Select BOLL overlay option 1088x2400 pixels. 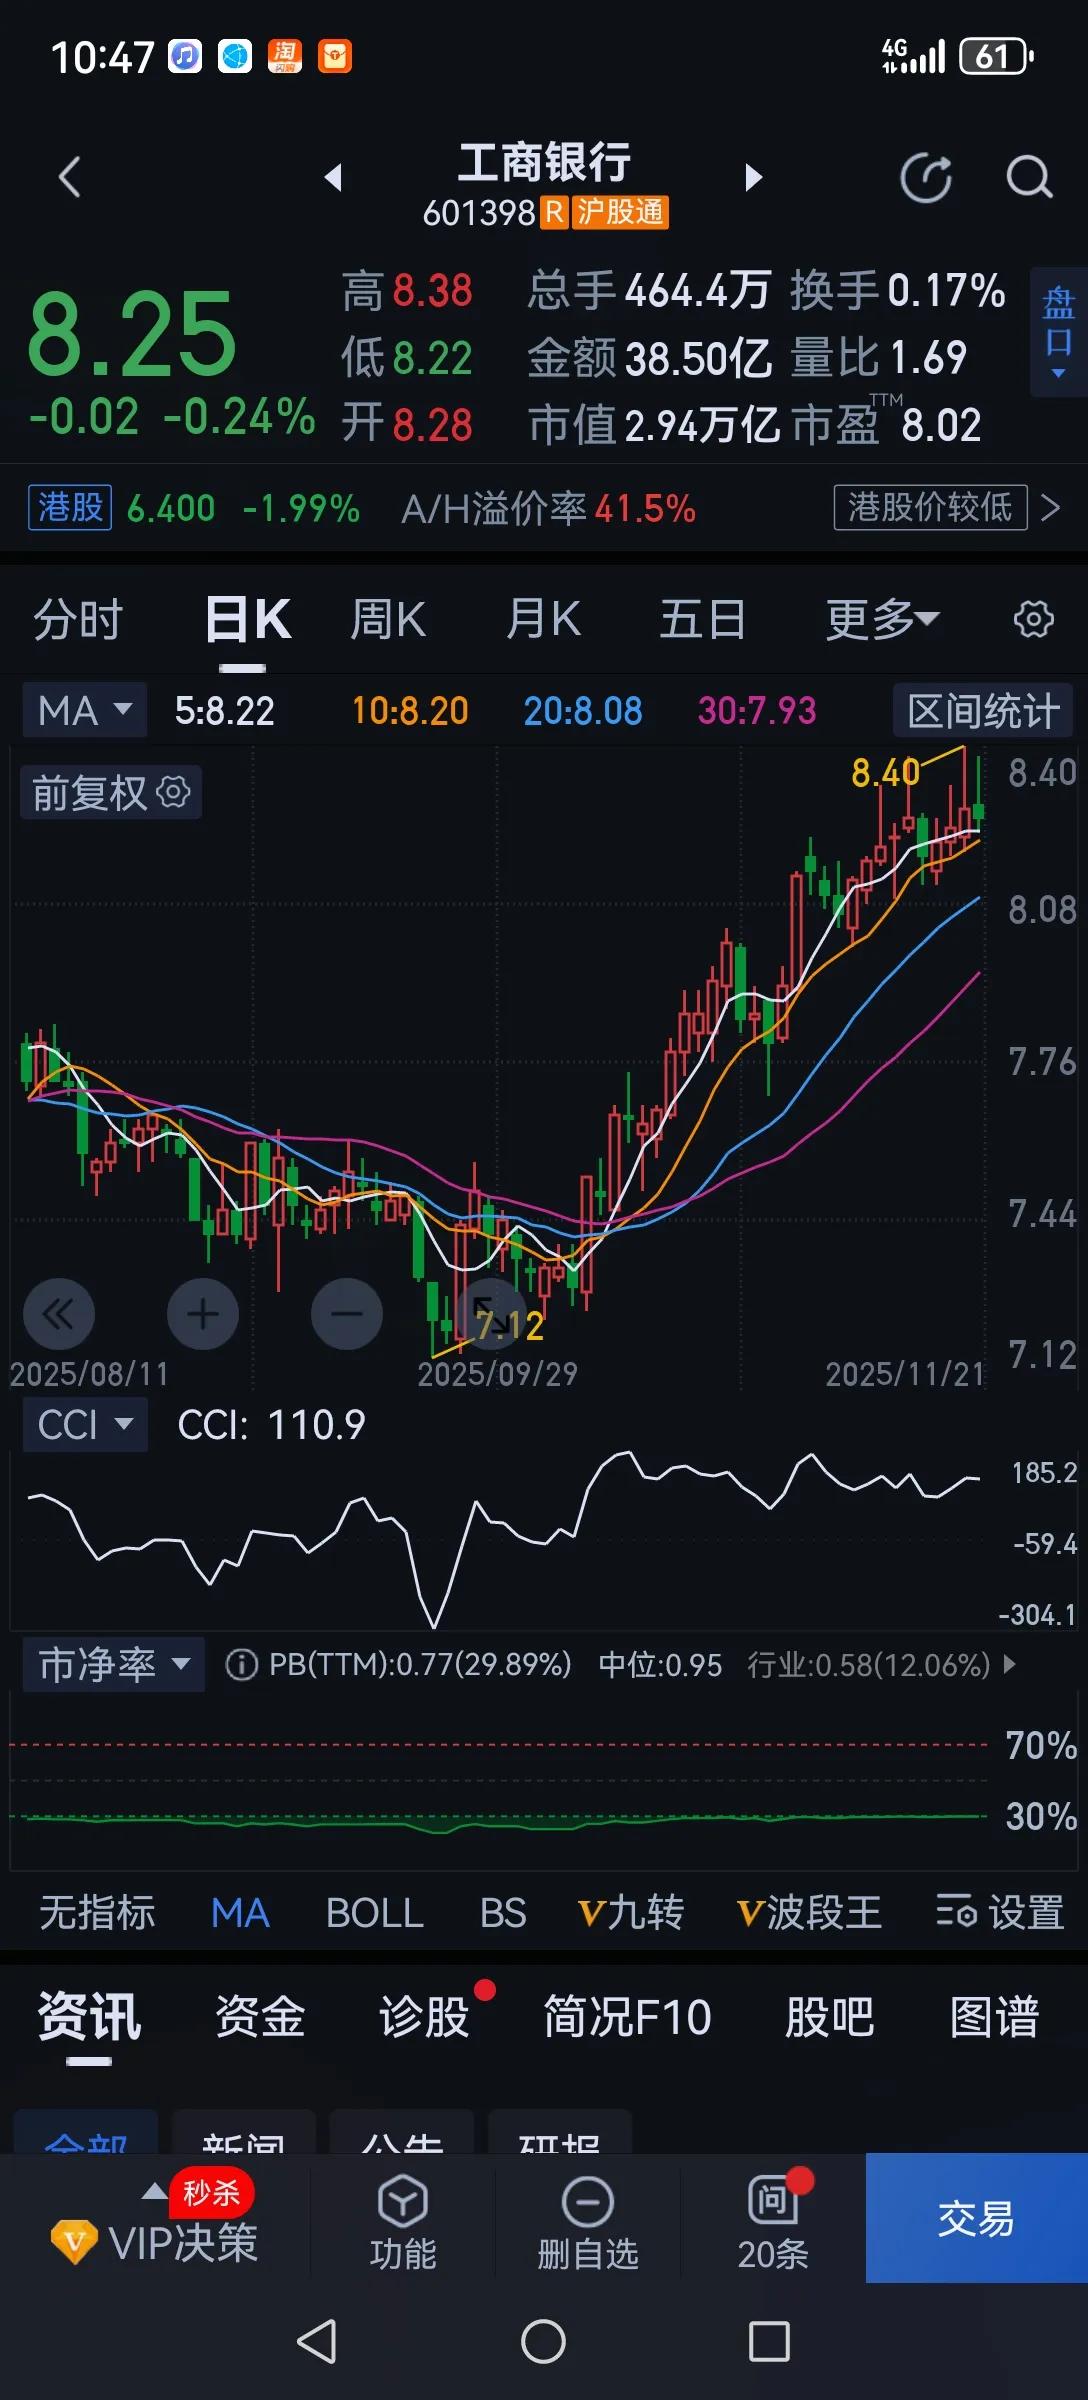point(375,1912)
